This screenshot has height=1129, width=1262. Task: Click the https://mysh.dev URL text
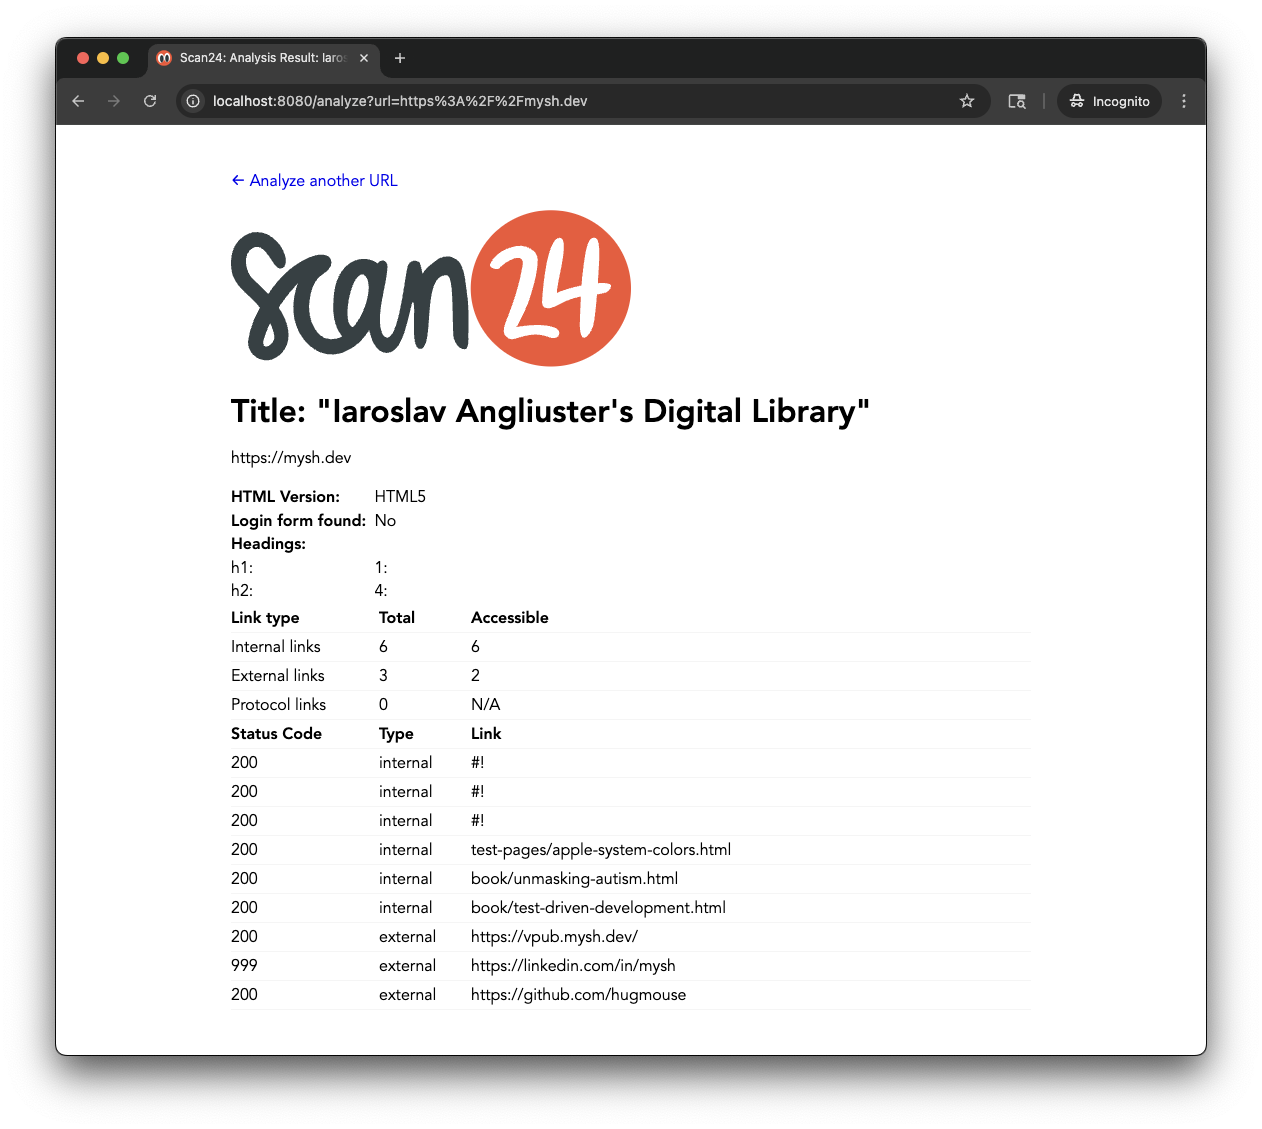291,458
